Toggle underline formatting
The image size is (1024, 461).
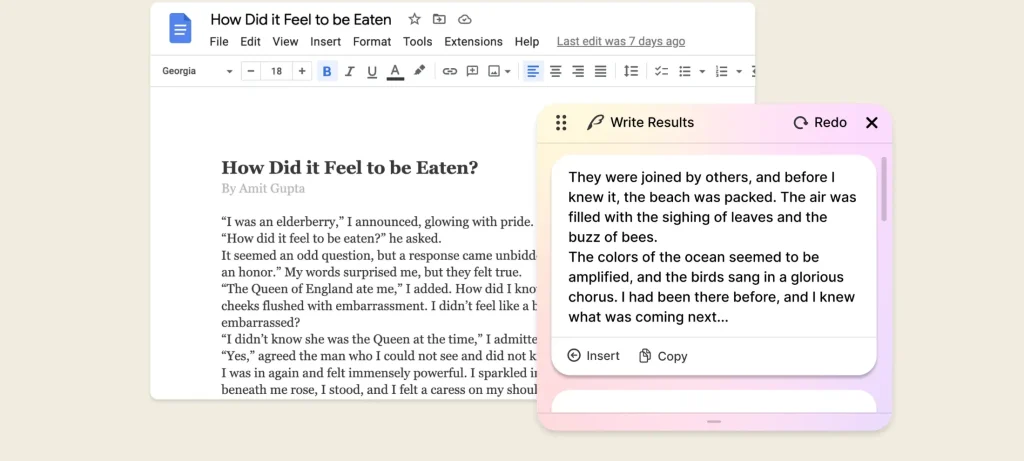(x=372, y=71)
